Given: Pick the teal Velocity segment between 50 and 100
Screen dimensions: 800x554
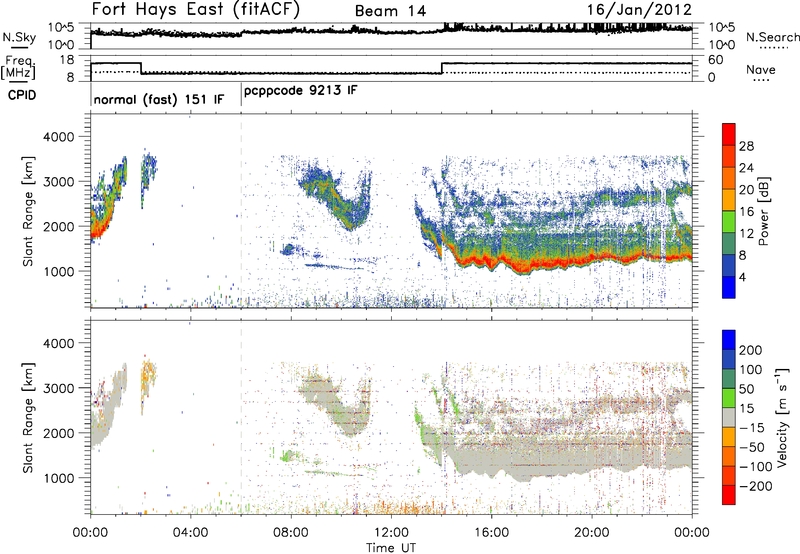Looking at the screenshot, I should click(729, 379).
